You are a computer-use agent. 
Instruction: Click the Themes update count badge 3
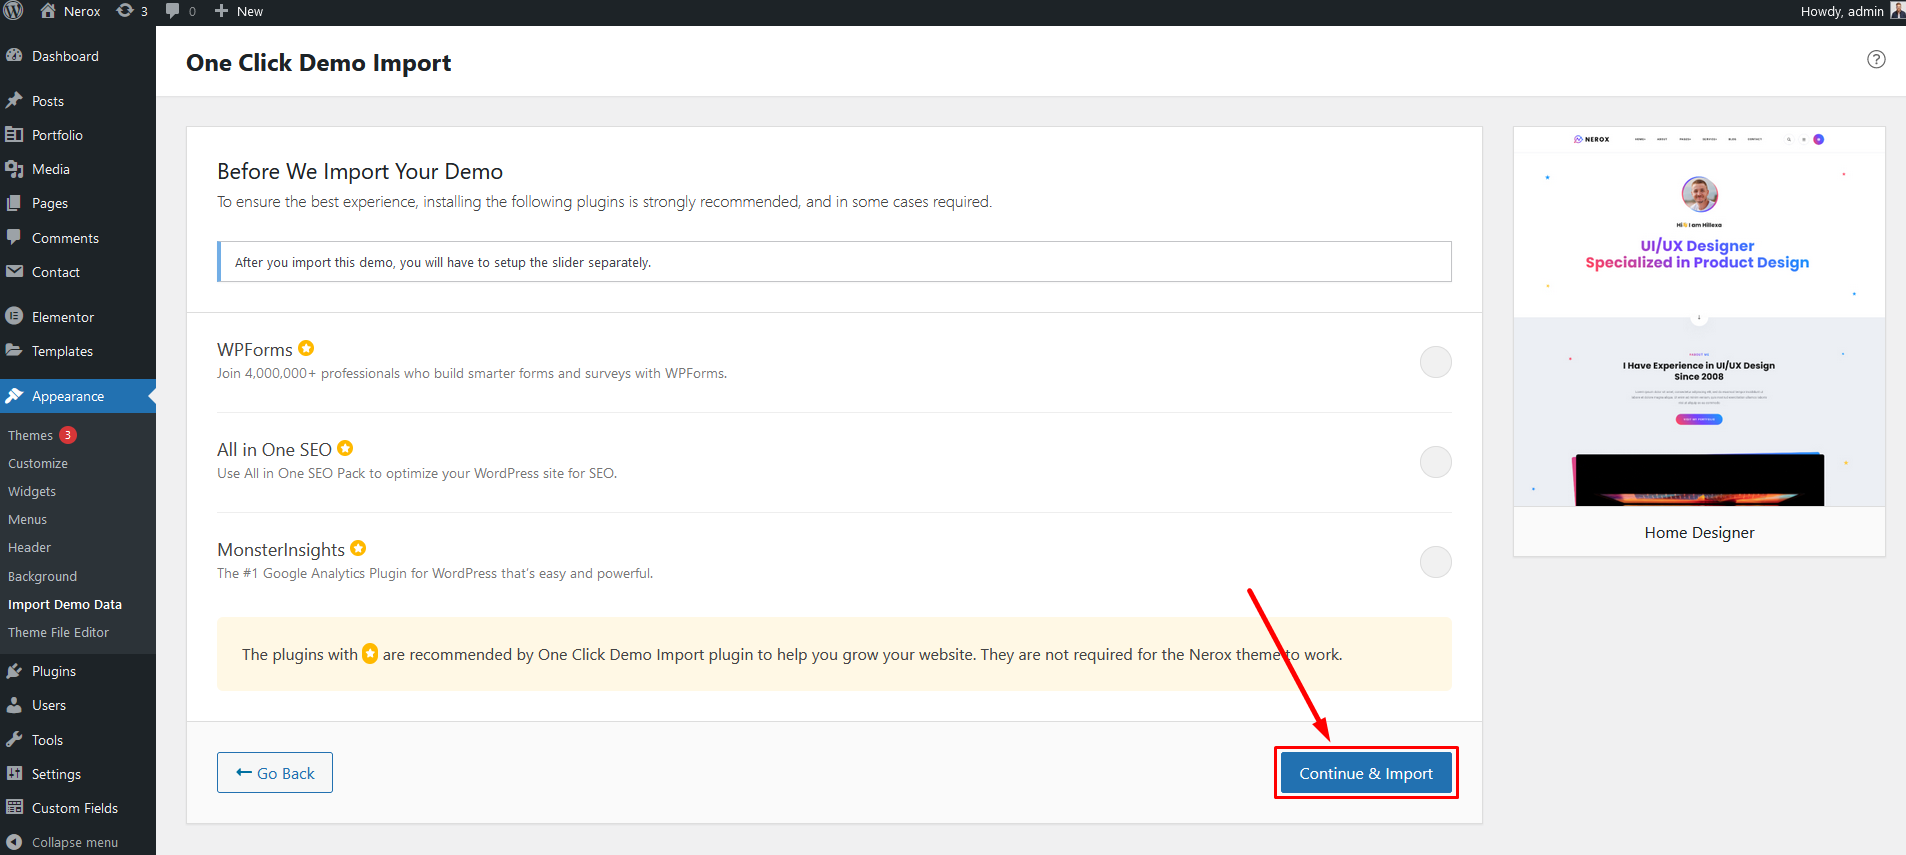point(68,435)
